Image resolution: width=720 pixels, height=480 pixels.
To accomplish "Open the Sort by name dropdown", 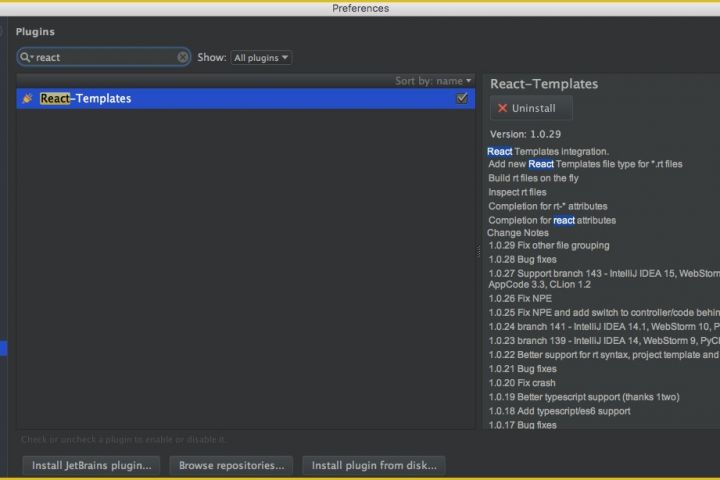I will (x=433, y=81).
